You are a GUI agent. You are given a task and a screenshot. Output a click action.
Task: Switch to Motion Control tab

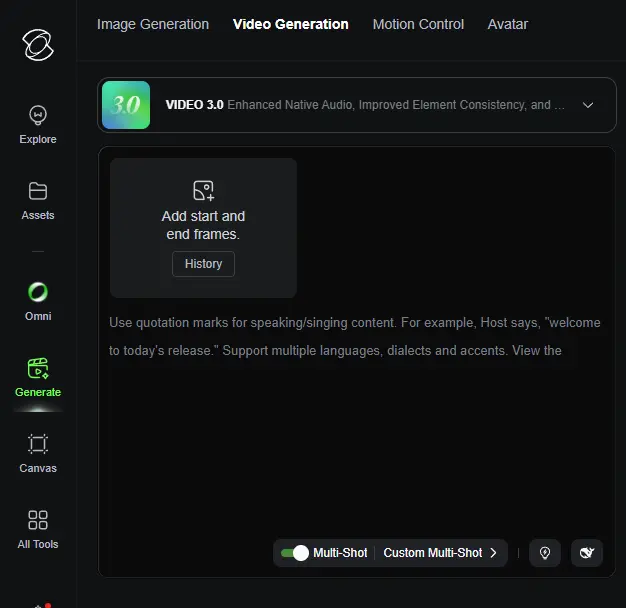(418, 24)
